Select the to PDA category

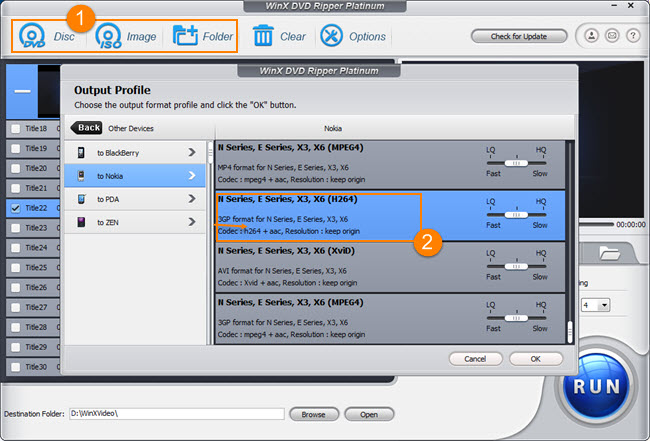(135, 199)
